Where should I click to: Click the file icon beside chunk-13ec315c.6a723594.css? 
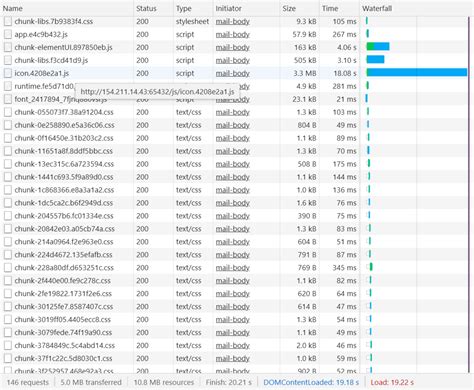pyautogui.click(x=8, y=164)
